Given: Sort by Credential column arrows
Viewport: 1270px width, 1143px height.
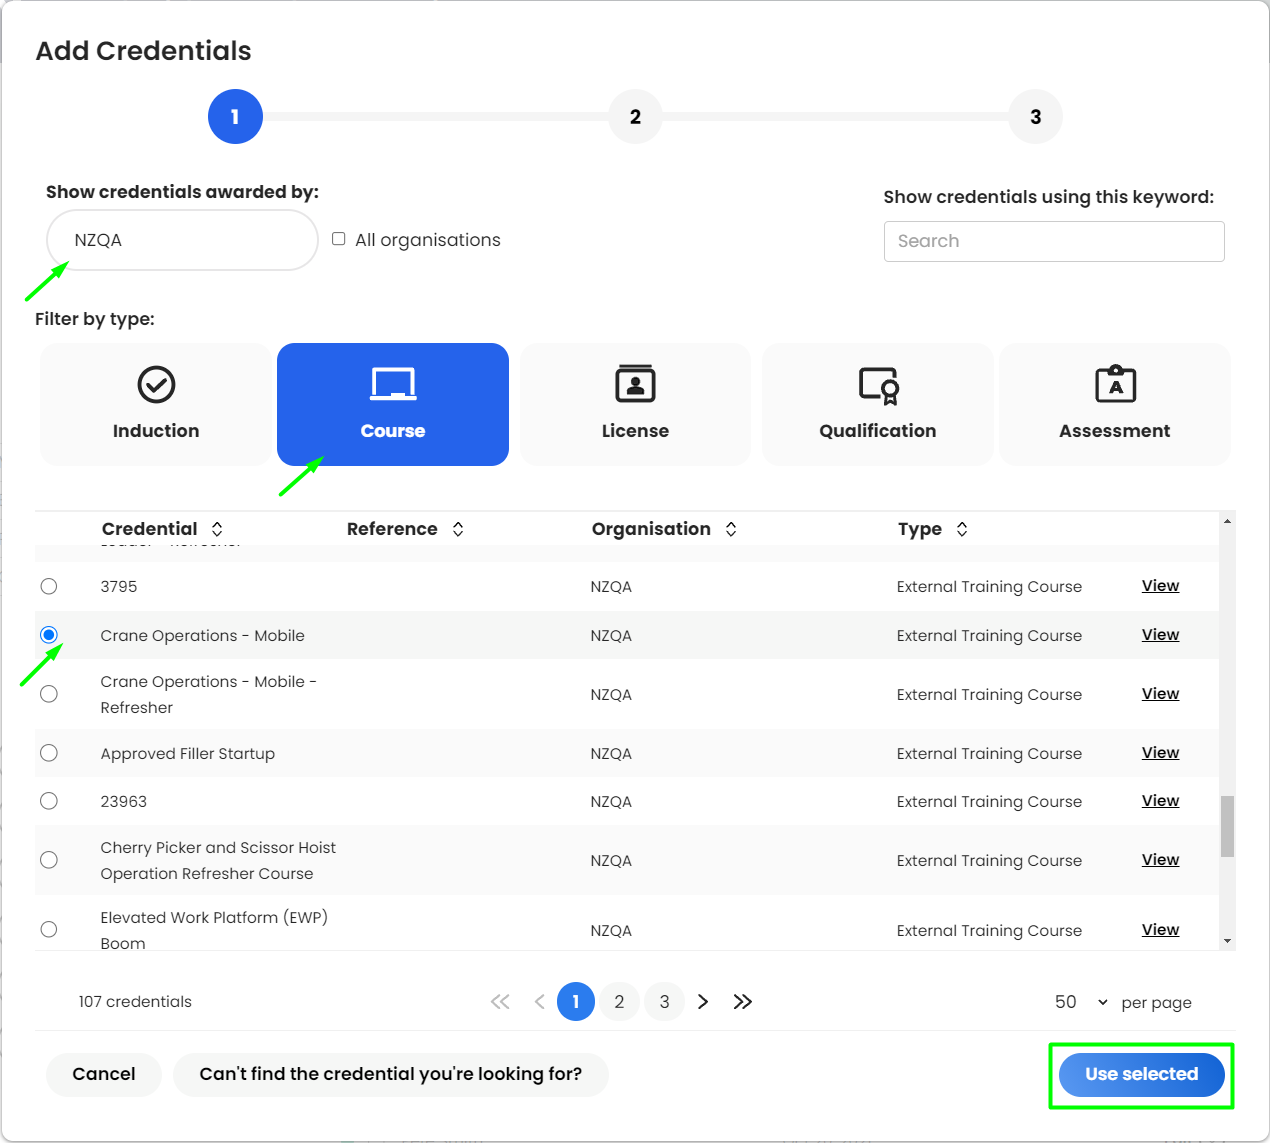Looking at the screenshot, I should click(x=217, y=529).
